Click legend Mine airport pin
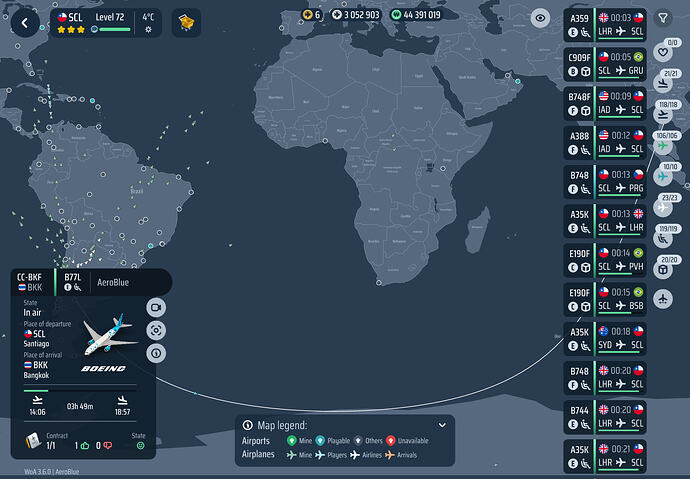The image size is (690, 479). tap(291, 440)
